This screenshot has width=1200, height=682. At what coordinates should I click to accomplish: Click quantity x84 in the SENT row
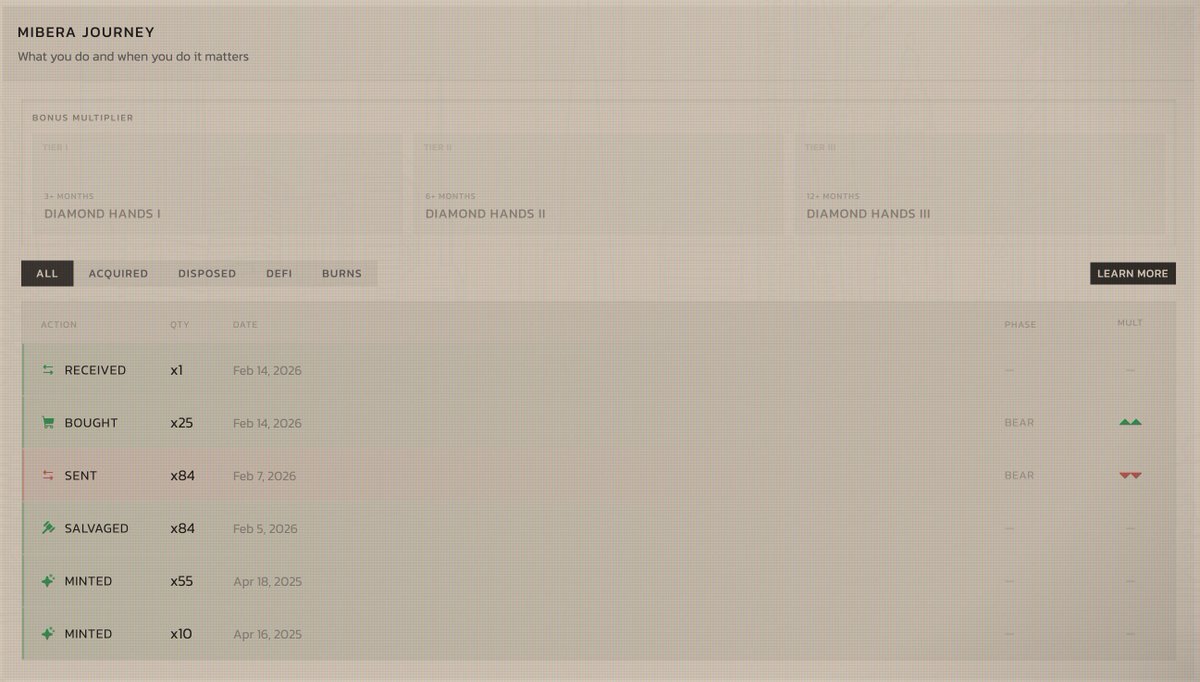click(x=182, y=476)
